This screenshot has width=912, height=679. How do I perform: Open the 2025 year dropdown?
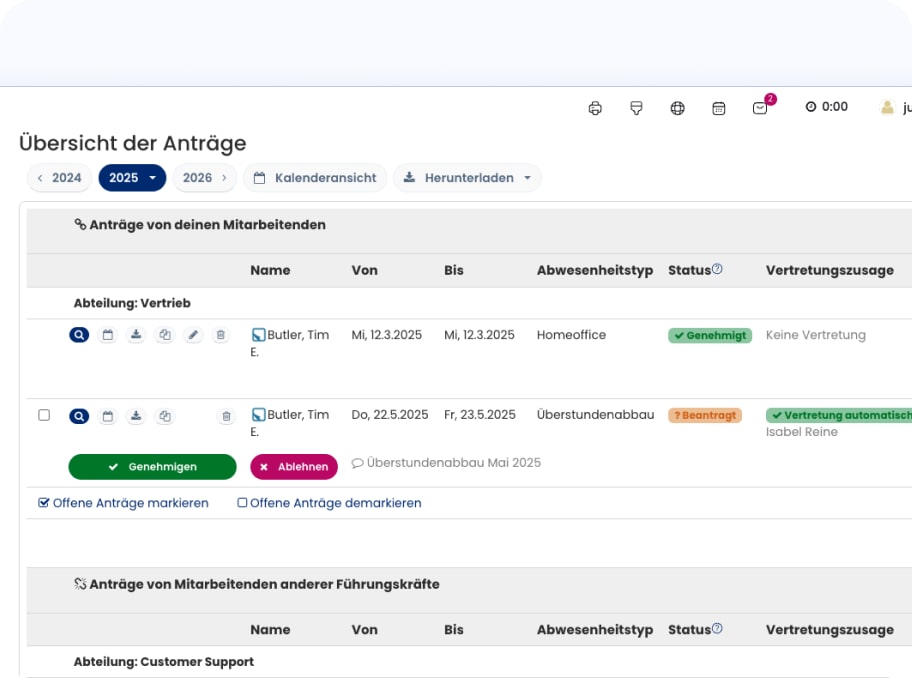tap(132, 178)
